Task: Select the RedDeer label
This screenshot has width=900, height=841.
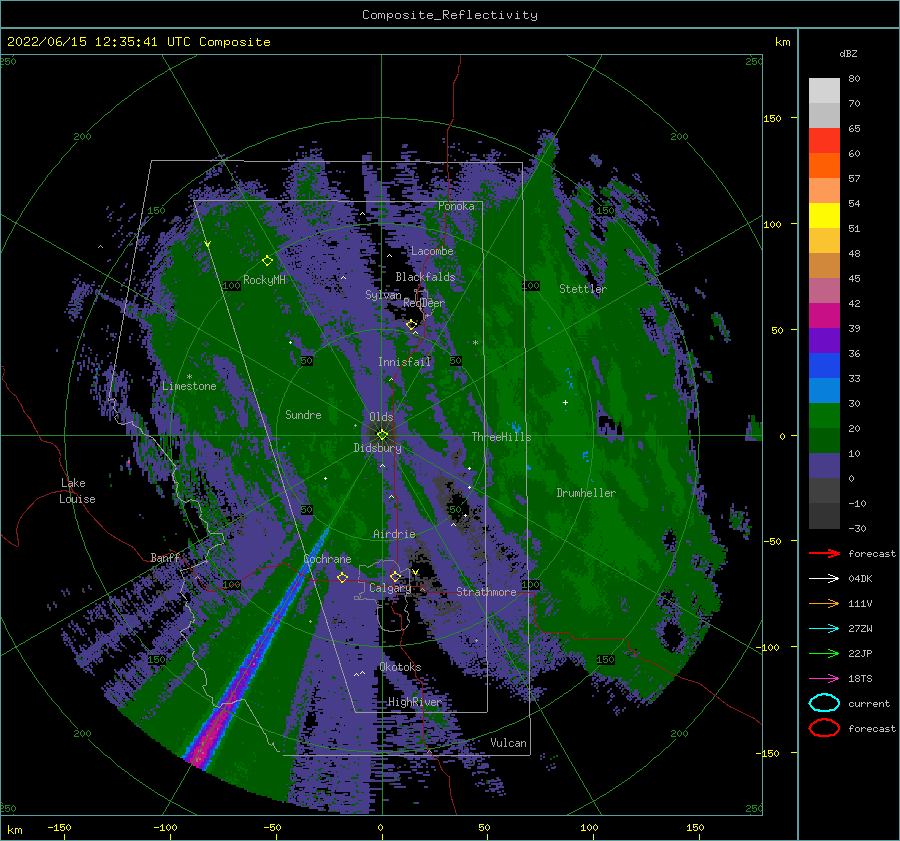Action: point(424,303)
